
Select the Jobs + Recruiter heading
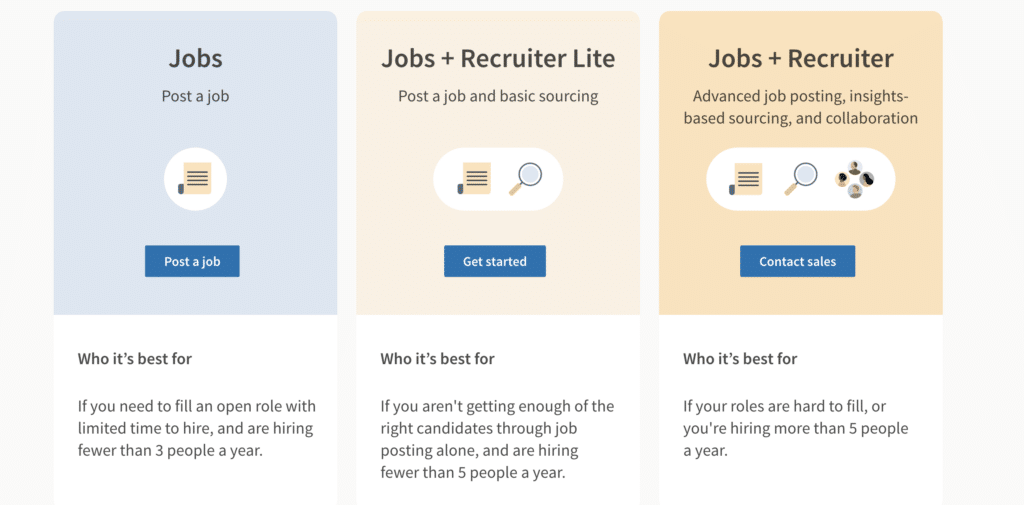pyautogui.click(x=801, y=58)
